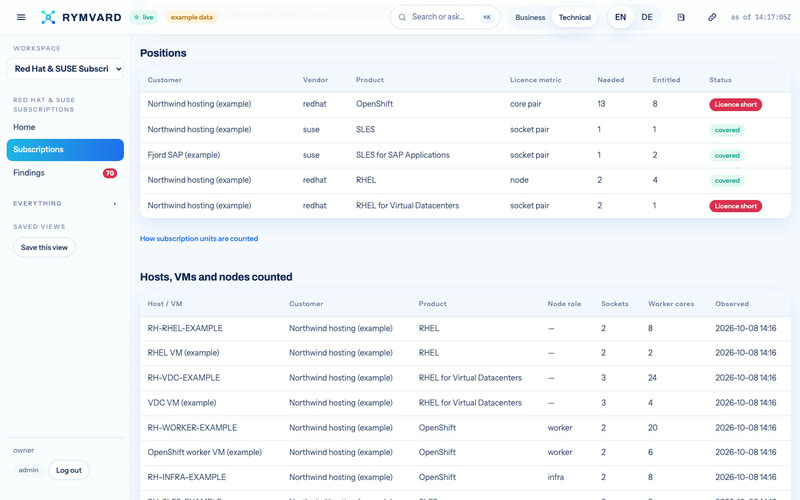This screenshot has height=500, width=800.
Task: Select RH-RHEL-EXAMPLE host row
Action: coord(465,329)
